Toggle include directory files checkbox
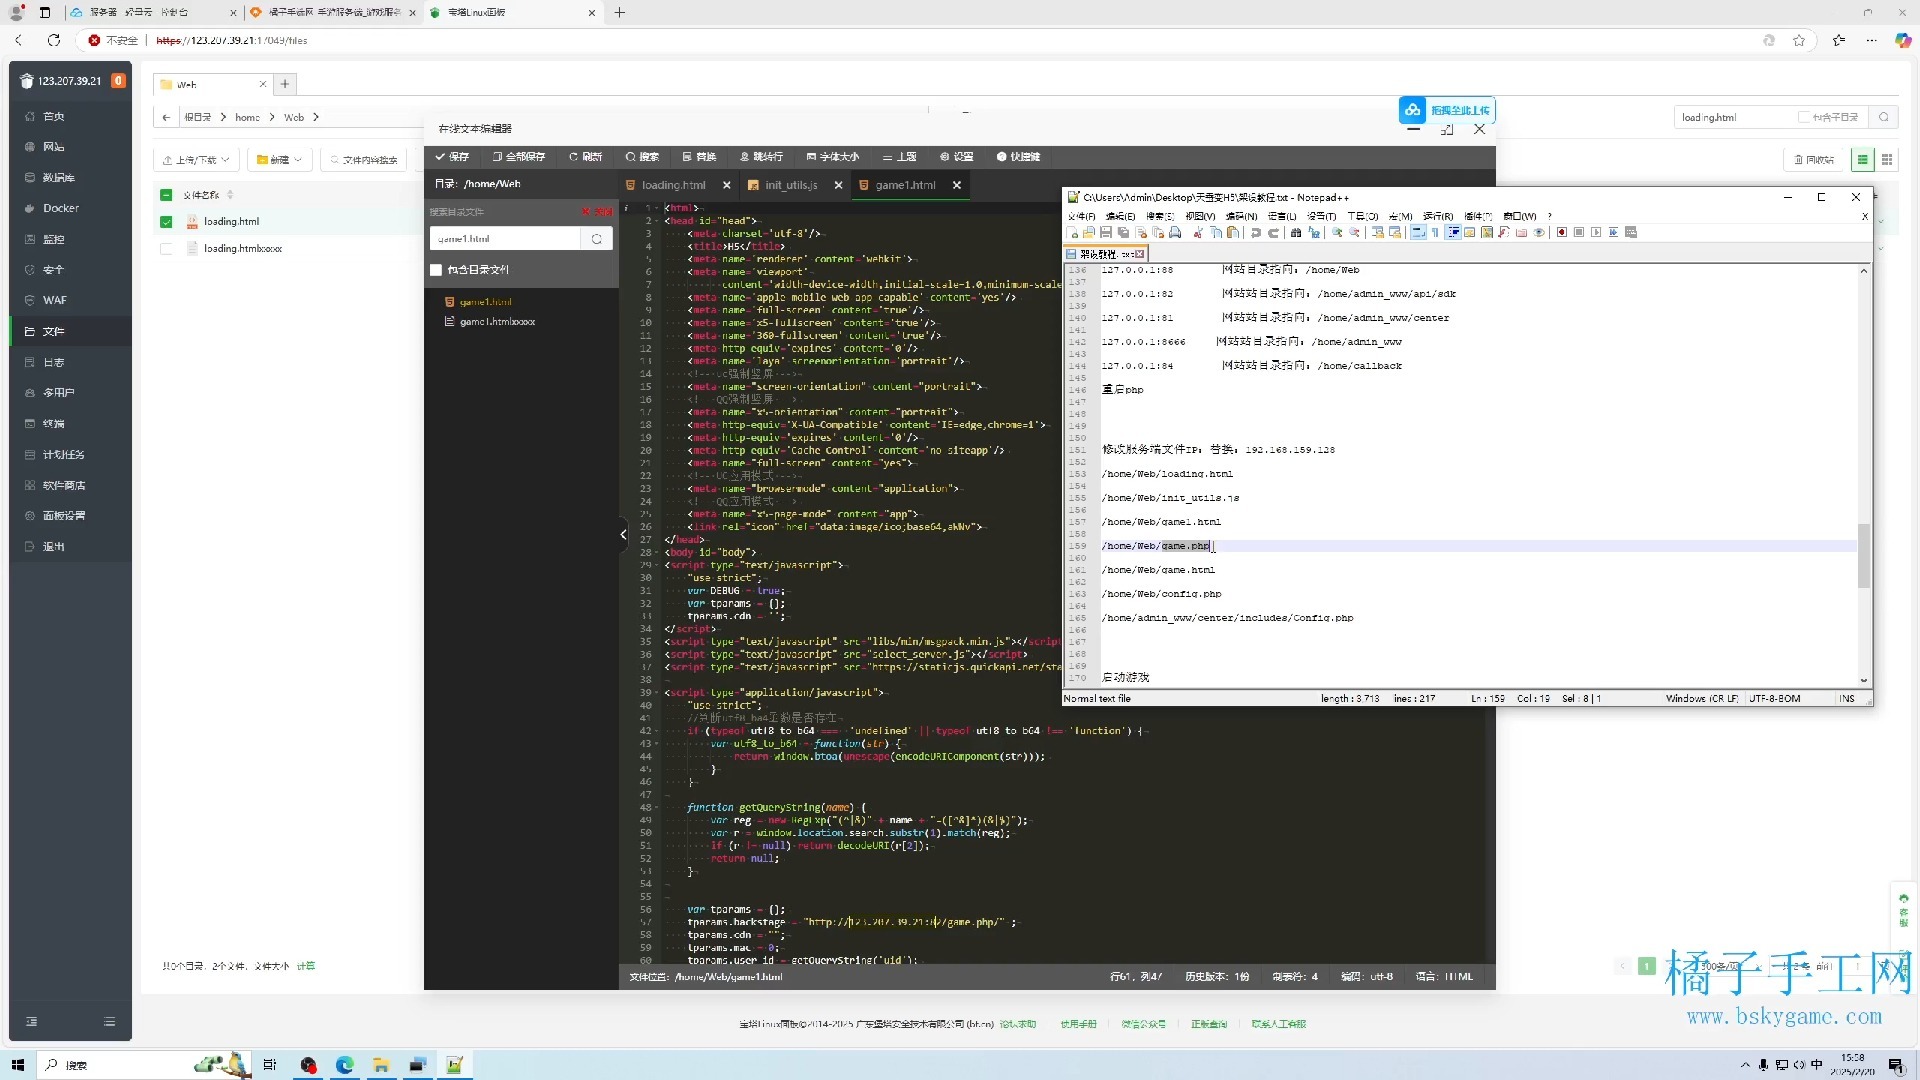The height and width of the screenshot is (1080, 1920). click(436, 270)
